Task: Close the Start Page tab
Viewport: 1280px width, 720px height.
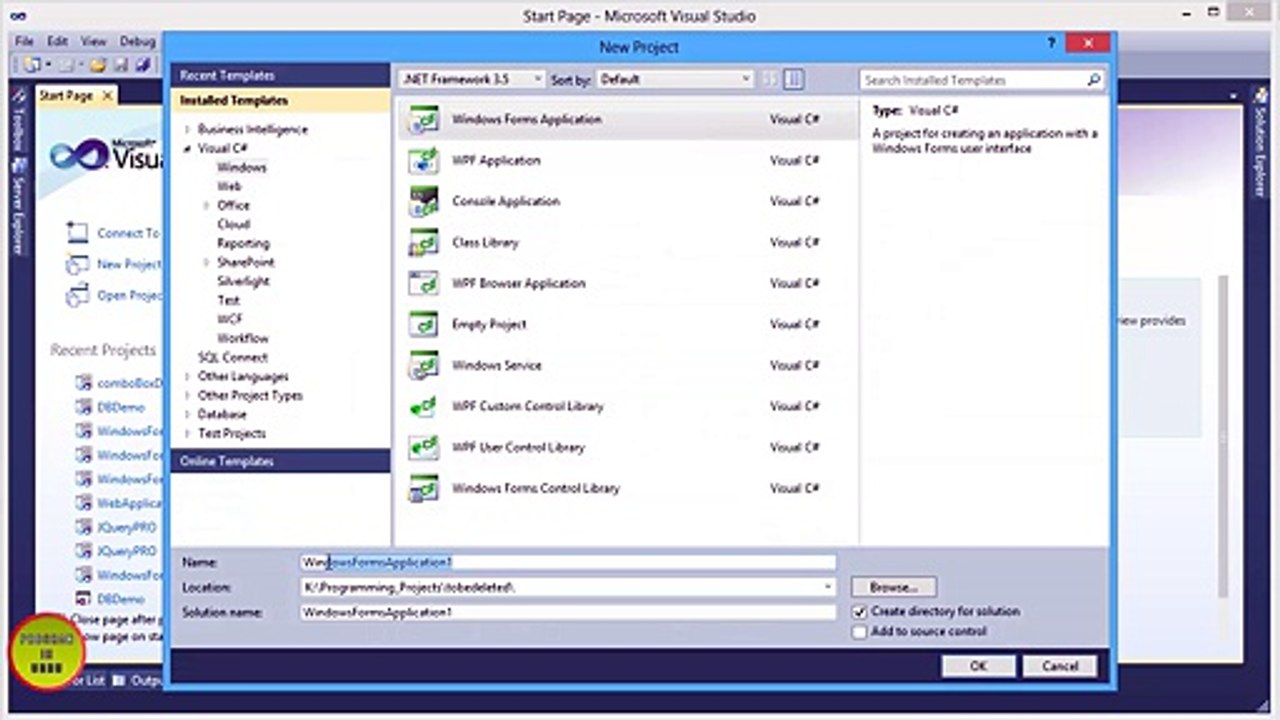Action: pyautogui.click(x=107, y=95)
